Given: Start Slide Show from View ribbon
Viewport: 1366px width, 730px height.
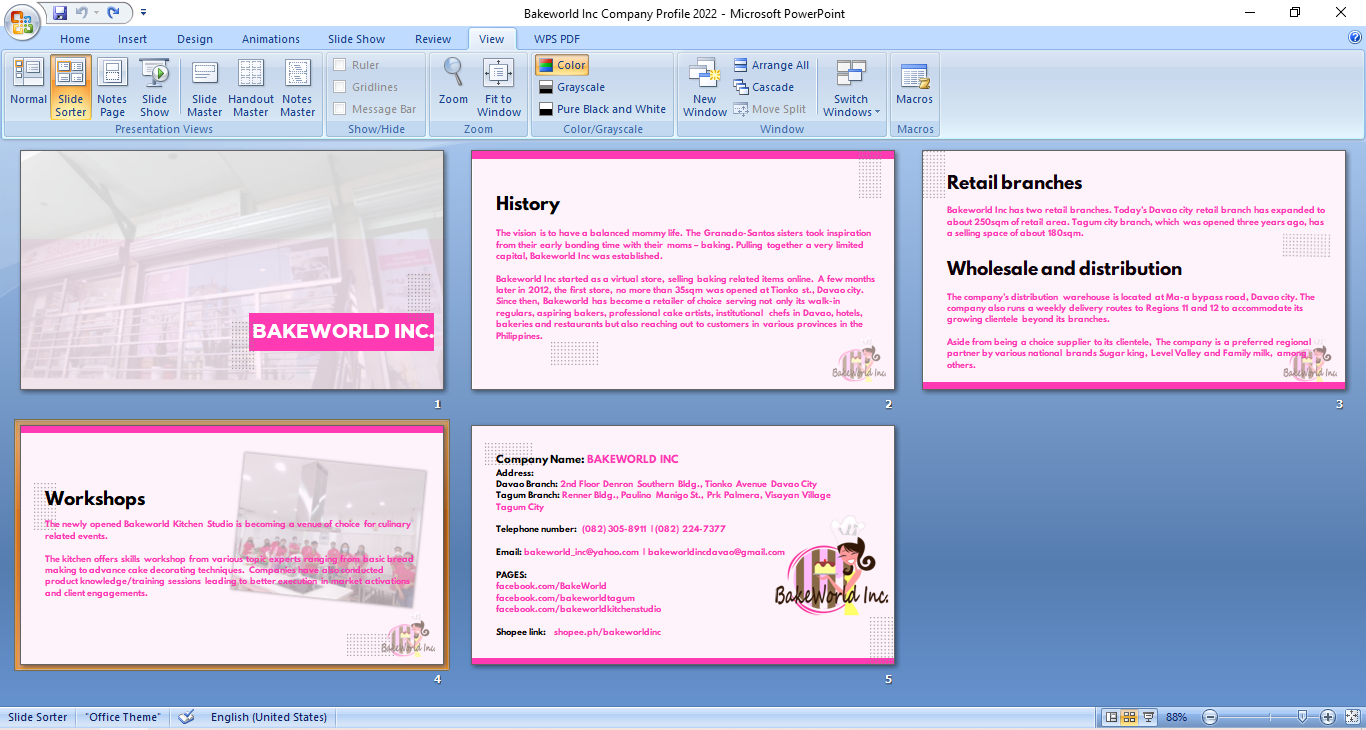Looking at the screenshot, I should 155,87.
